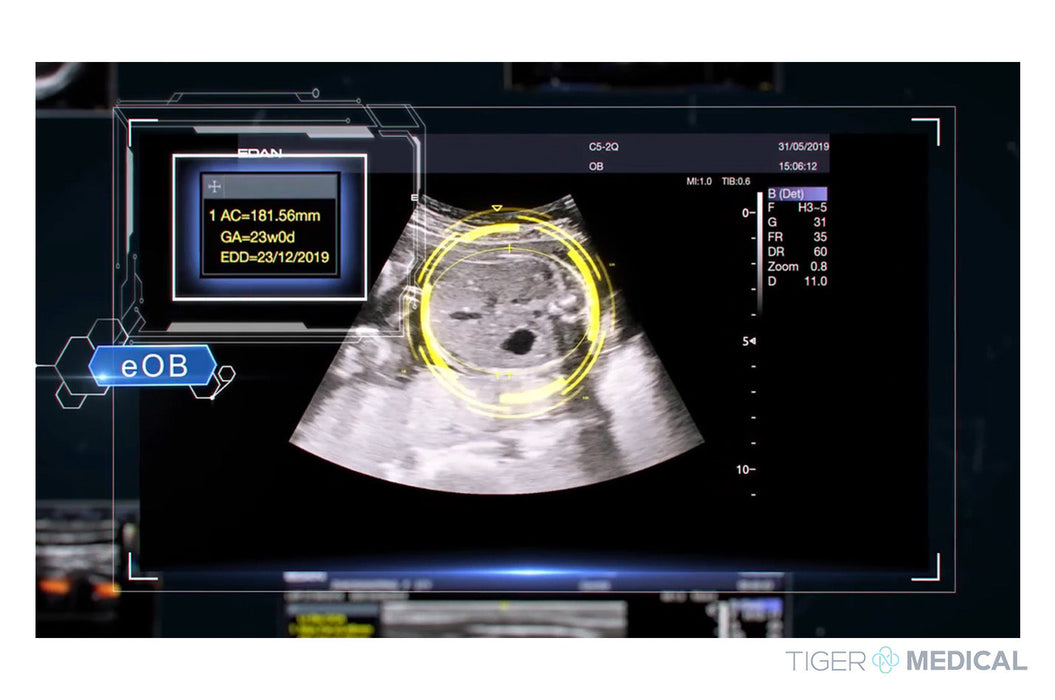The width and height of the screenshot is (1055, 700).
Task: Click the EDAN logo in the header
Action: 260,153
